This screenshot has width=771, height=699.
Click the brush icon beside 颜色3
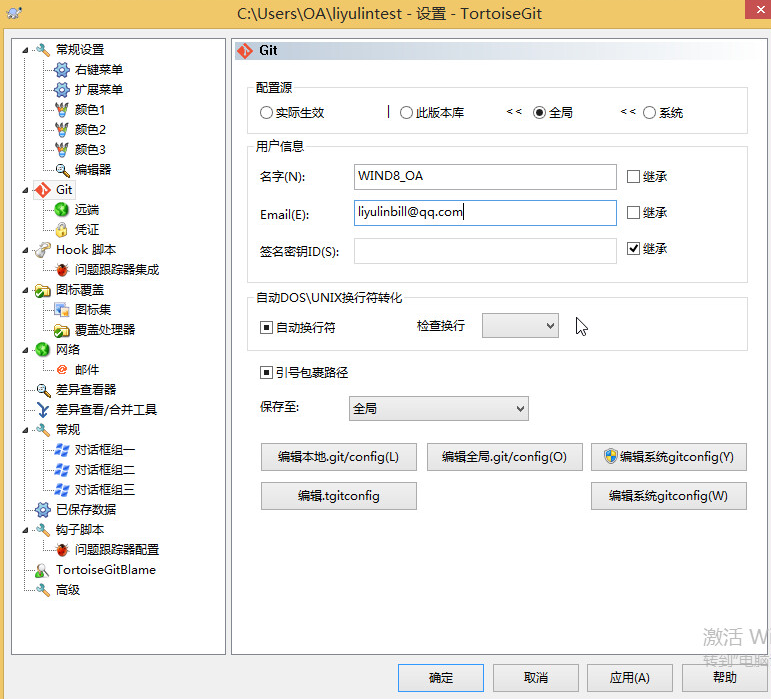[61, 149]
